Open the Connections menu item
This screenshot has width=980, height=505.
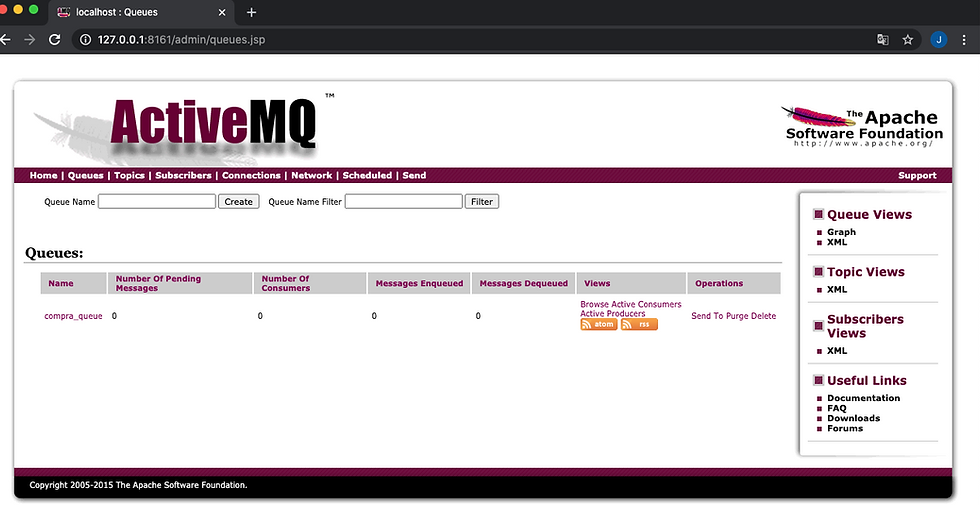click(x=251, y=176)
